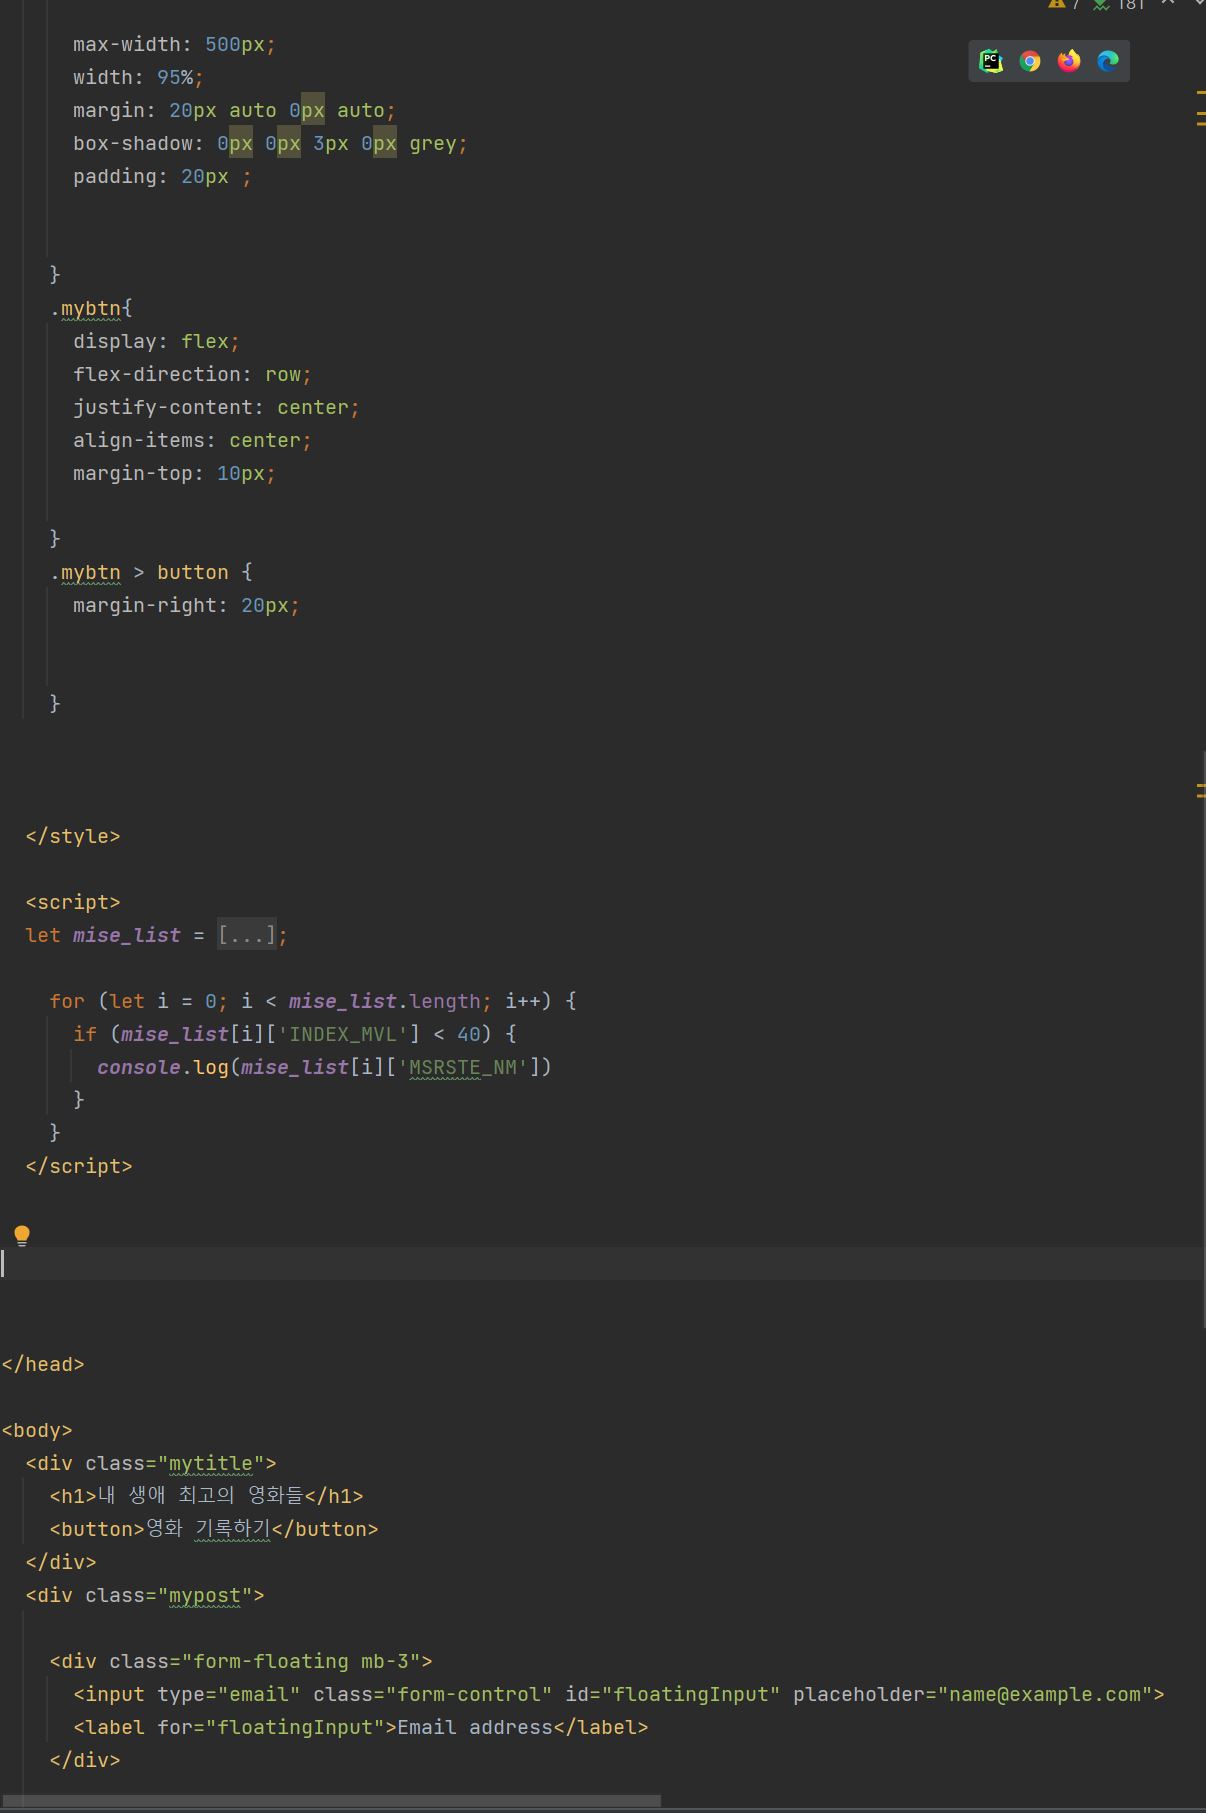Click the placeholder name@example.com value
The height and width of the screenshot is (1813, 1206).
tap(1046, 1694)
